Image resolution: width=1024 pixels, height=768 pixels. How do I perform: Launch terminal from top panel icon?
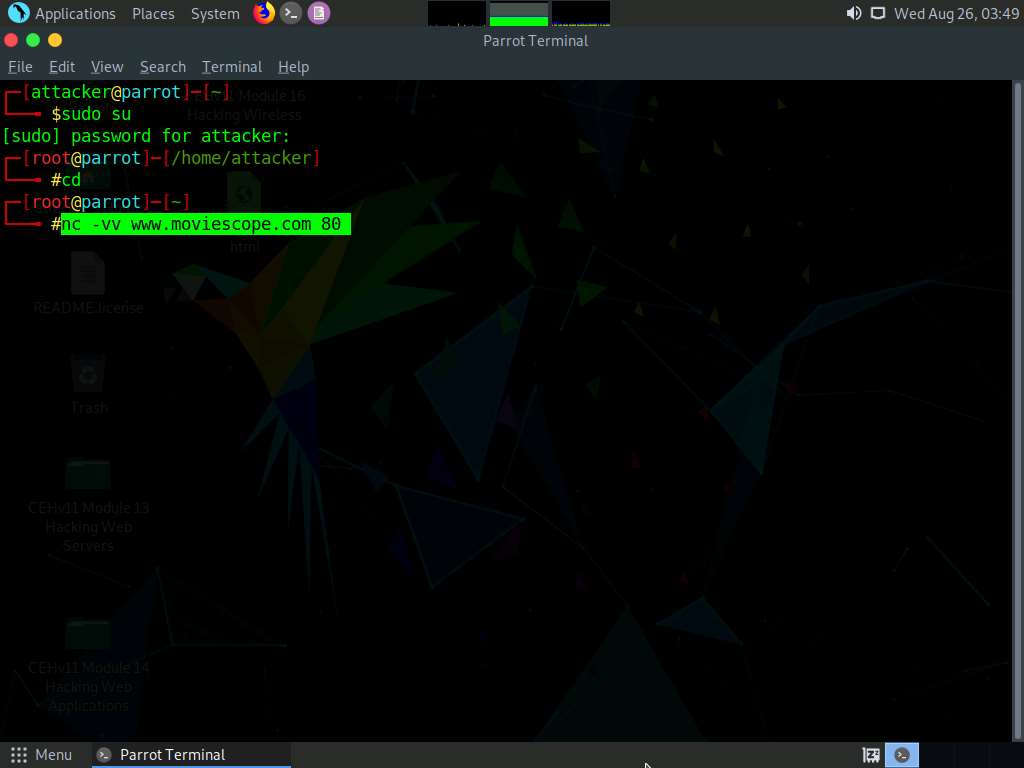(x=291, y=13)
